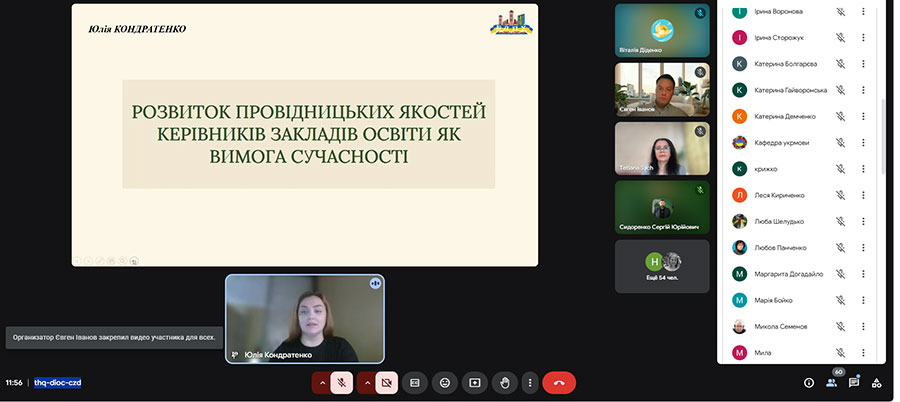
Task: Open the chat messages icon
Action: (854, 382)
